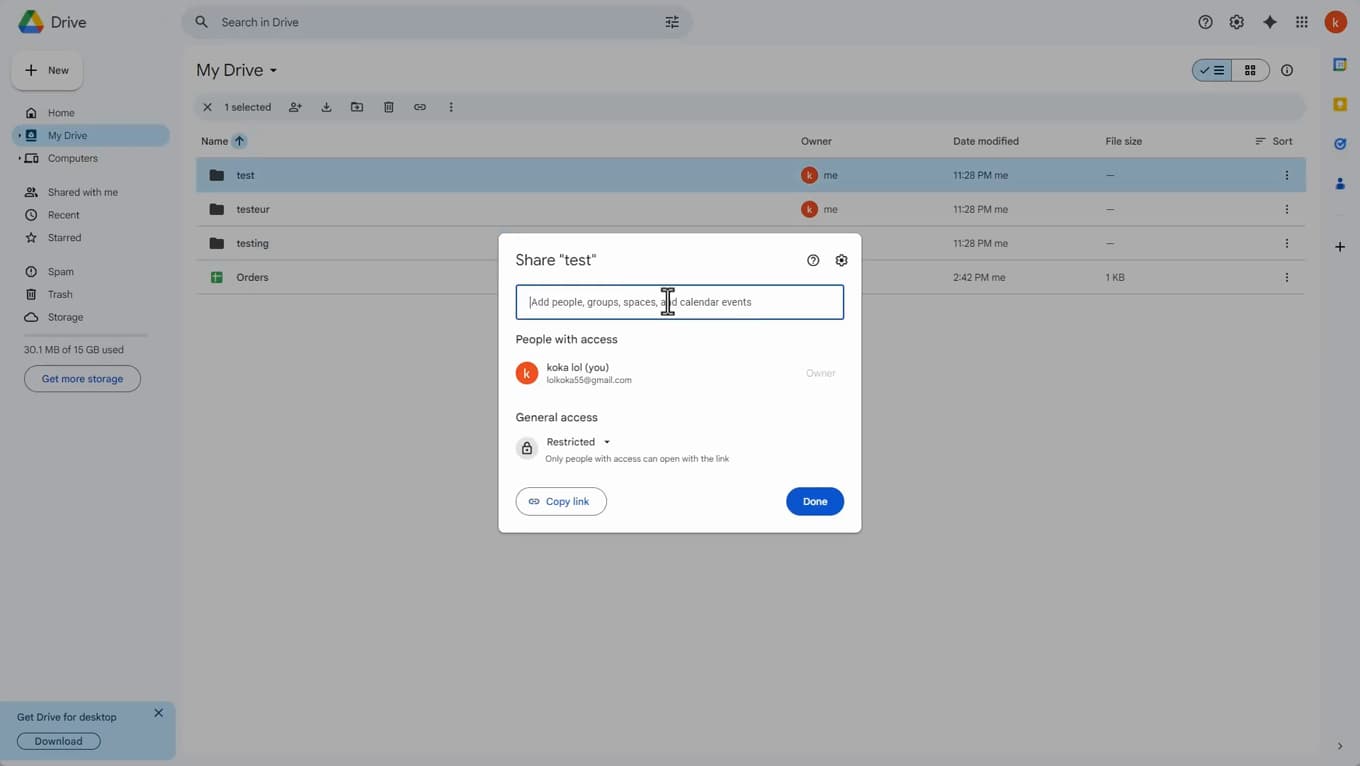Show the details info panel
The height and width of the screenshot is (766, 1360).
pyautogui.click(x=1287, y=70)
